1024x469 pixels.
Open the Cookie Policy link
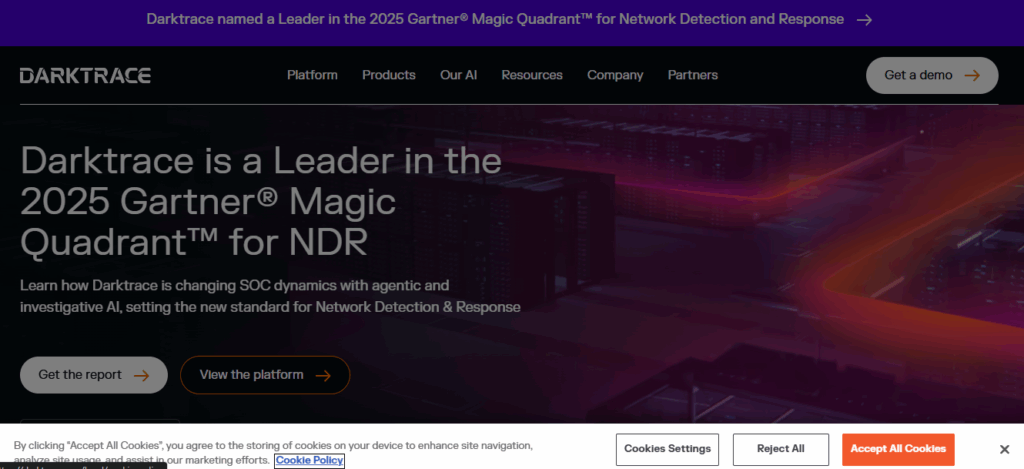point(310,461)
